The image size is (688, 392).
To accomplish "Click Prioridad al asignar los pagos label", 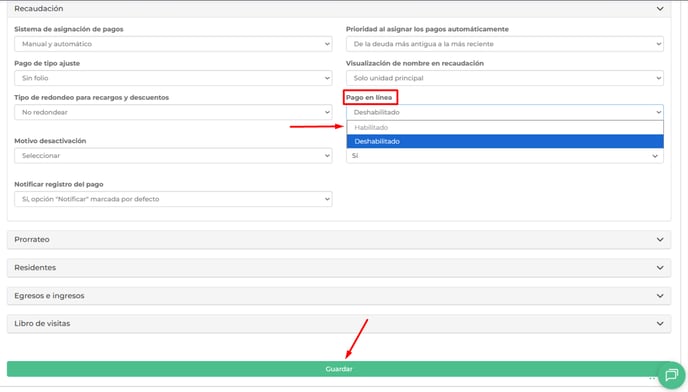I will pyautogui.click(x=427, y=29).
